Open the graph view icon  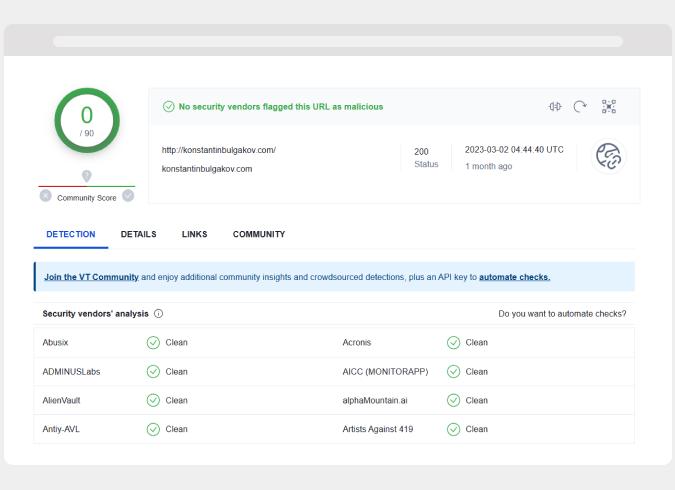coord(609,106)
